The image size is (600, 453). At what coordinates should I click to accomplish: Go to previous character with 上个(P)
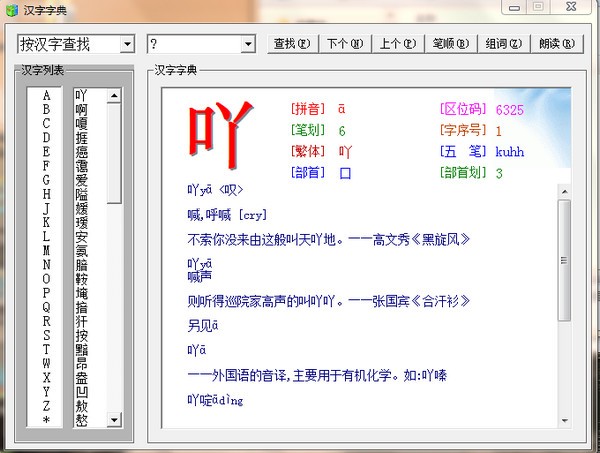coord(397,44)
